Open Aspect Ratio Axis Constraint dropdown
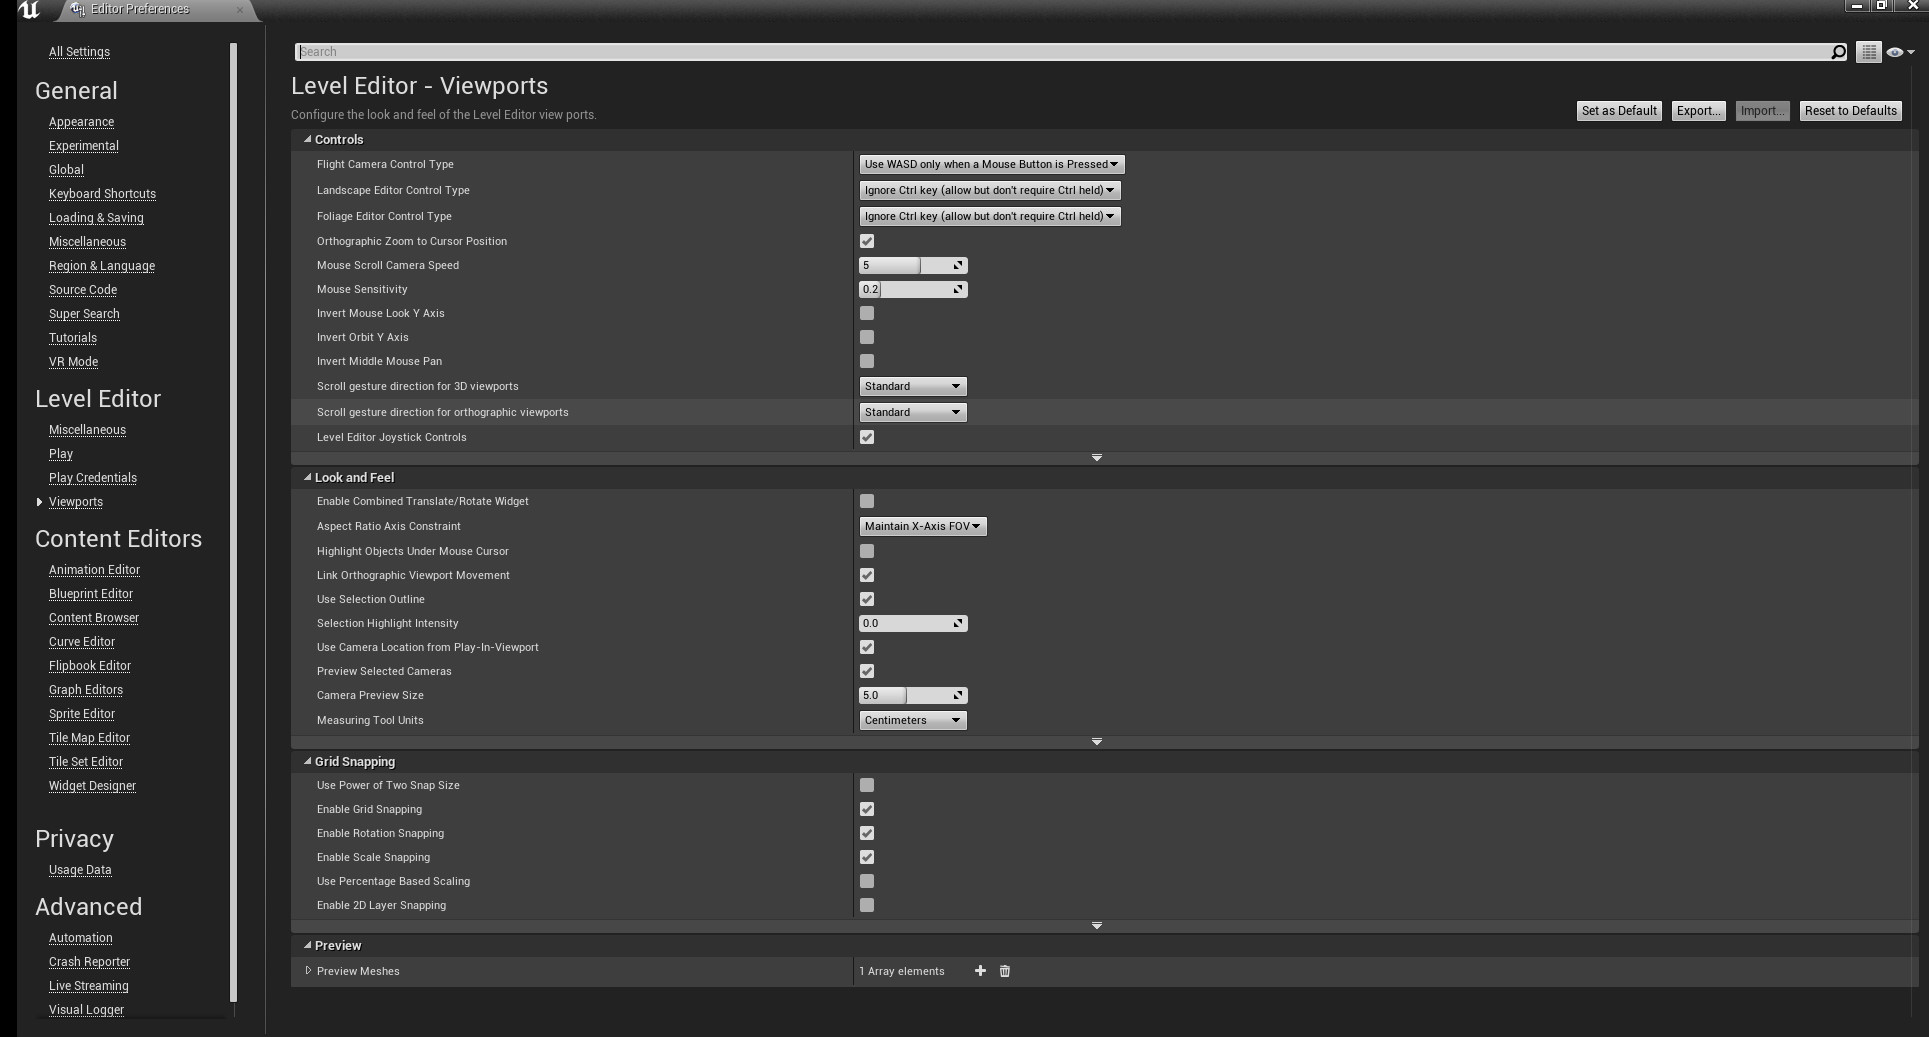Viewport: 1929px width, 1037px height. [x=922, y=526]
